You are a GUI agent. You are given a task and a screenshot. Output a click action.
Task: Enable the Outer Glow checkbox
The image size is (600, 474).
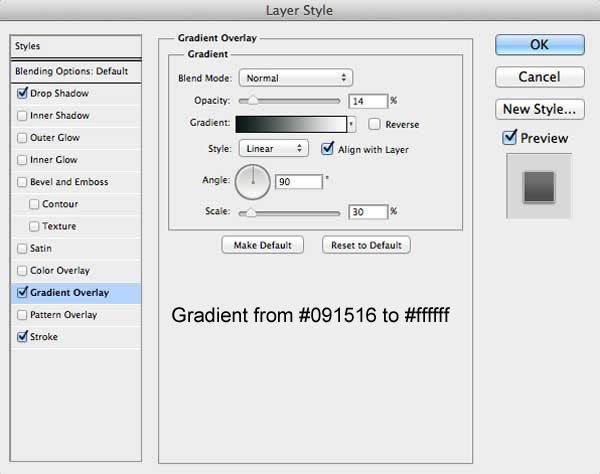tap(22, 138)
